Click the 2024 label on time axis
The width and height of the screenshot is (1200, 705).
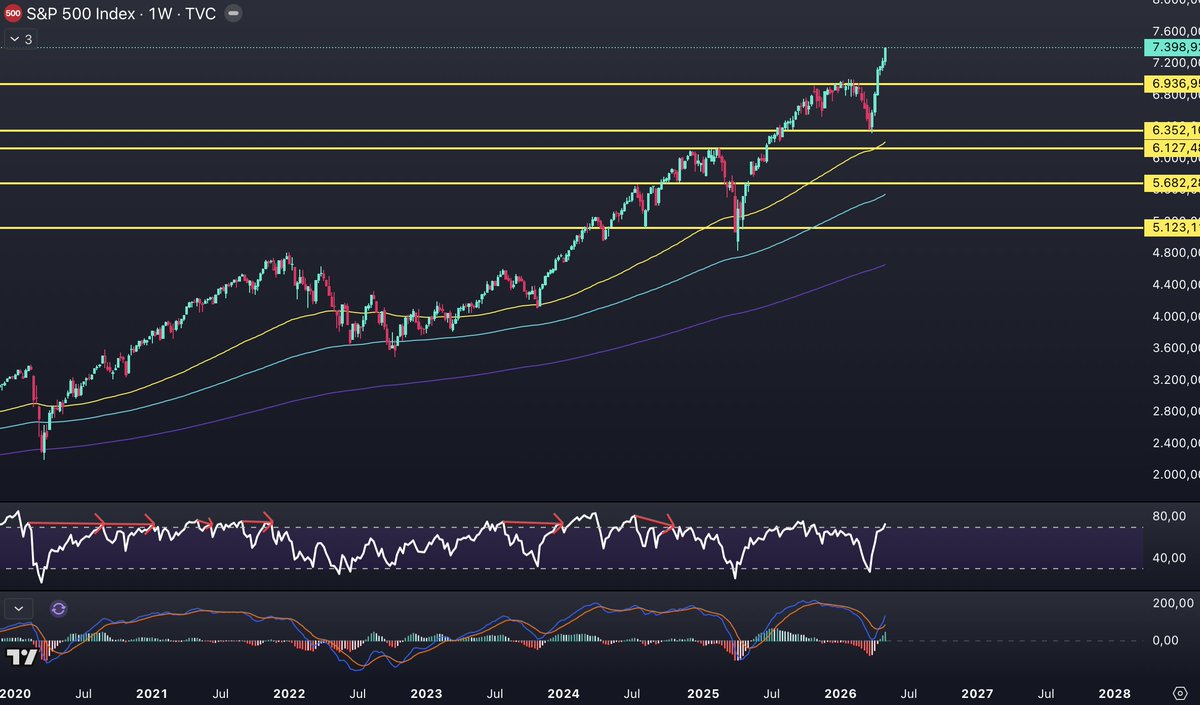point(564,693)
